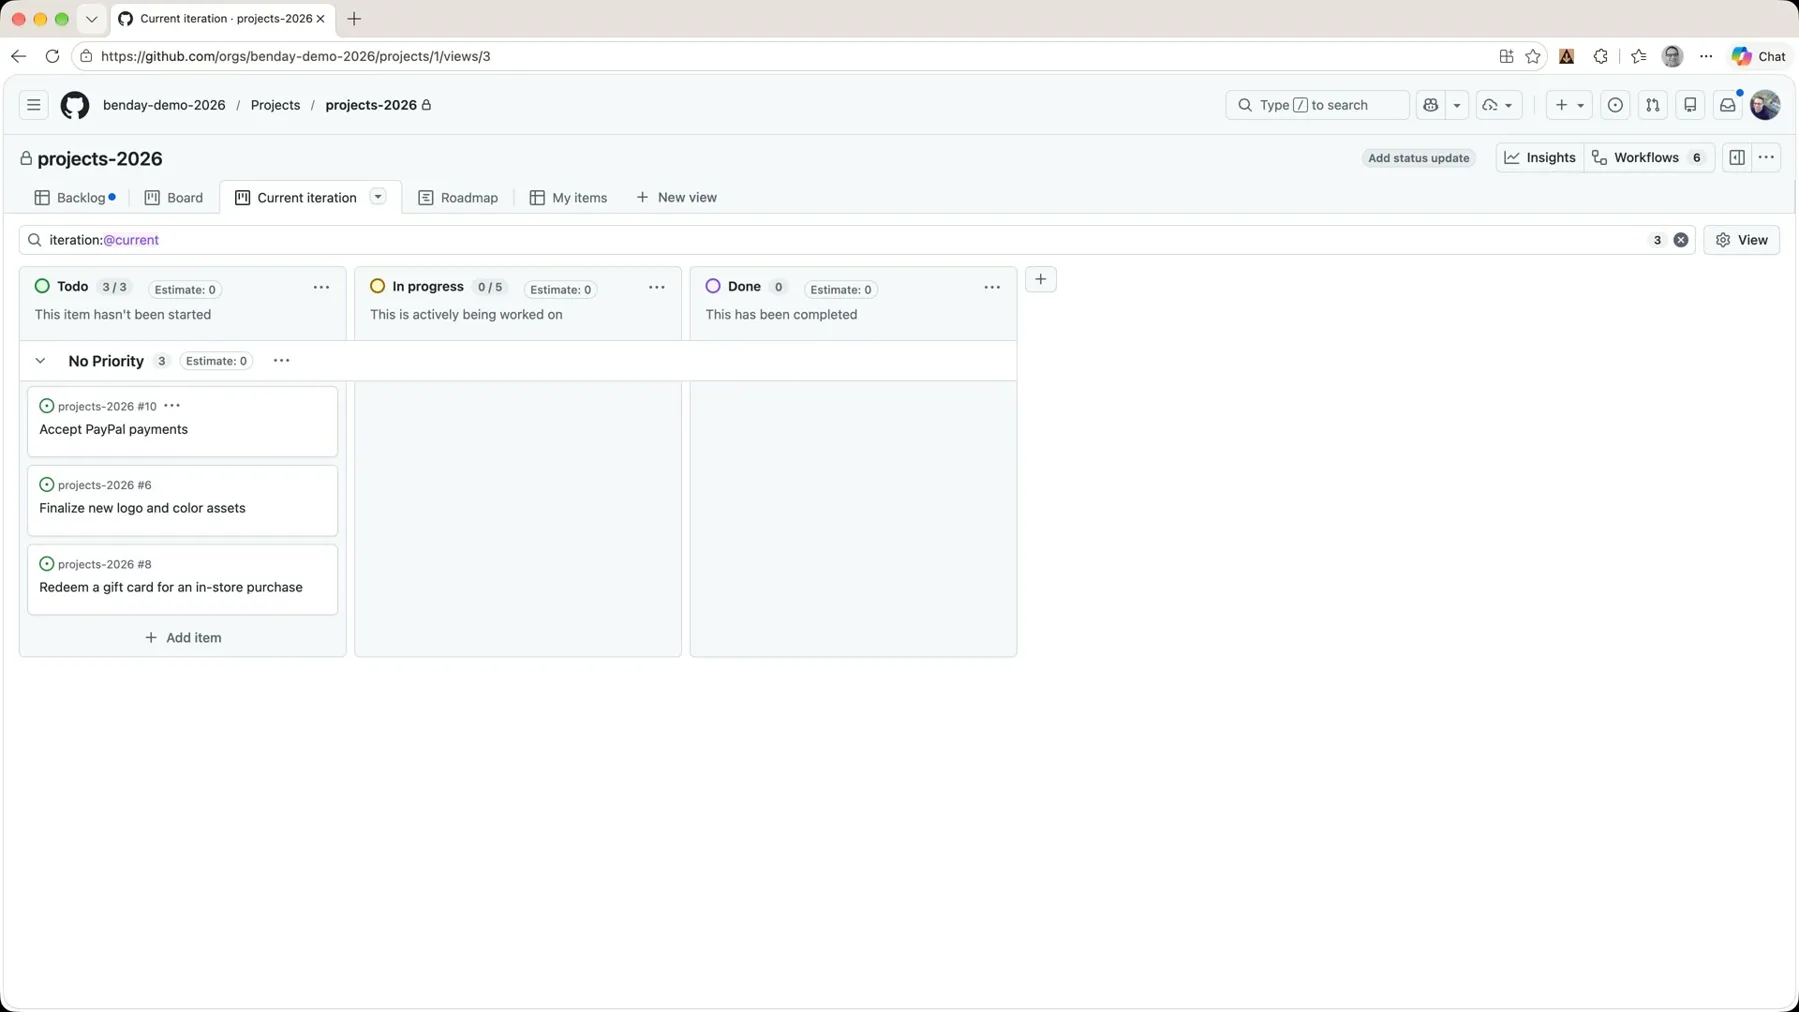Go to the GitHub homepage logo
This screenshot has height=1012, width=1799.
75,105
